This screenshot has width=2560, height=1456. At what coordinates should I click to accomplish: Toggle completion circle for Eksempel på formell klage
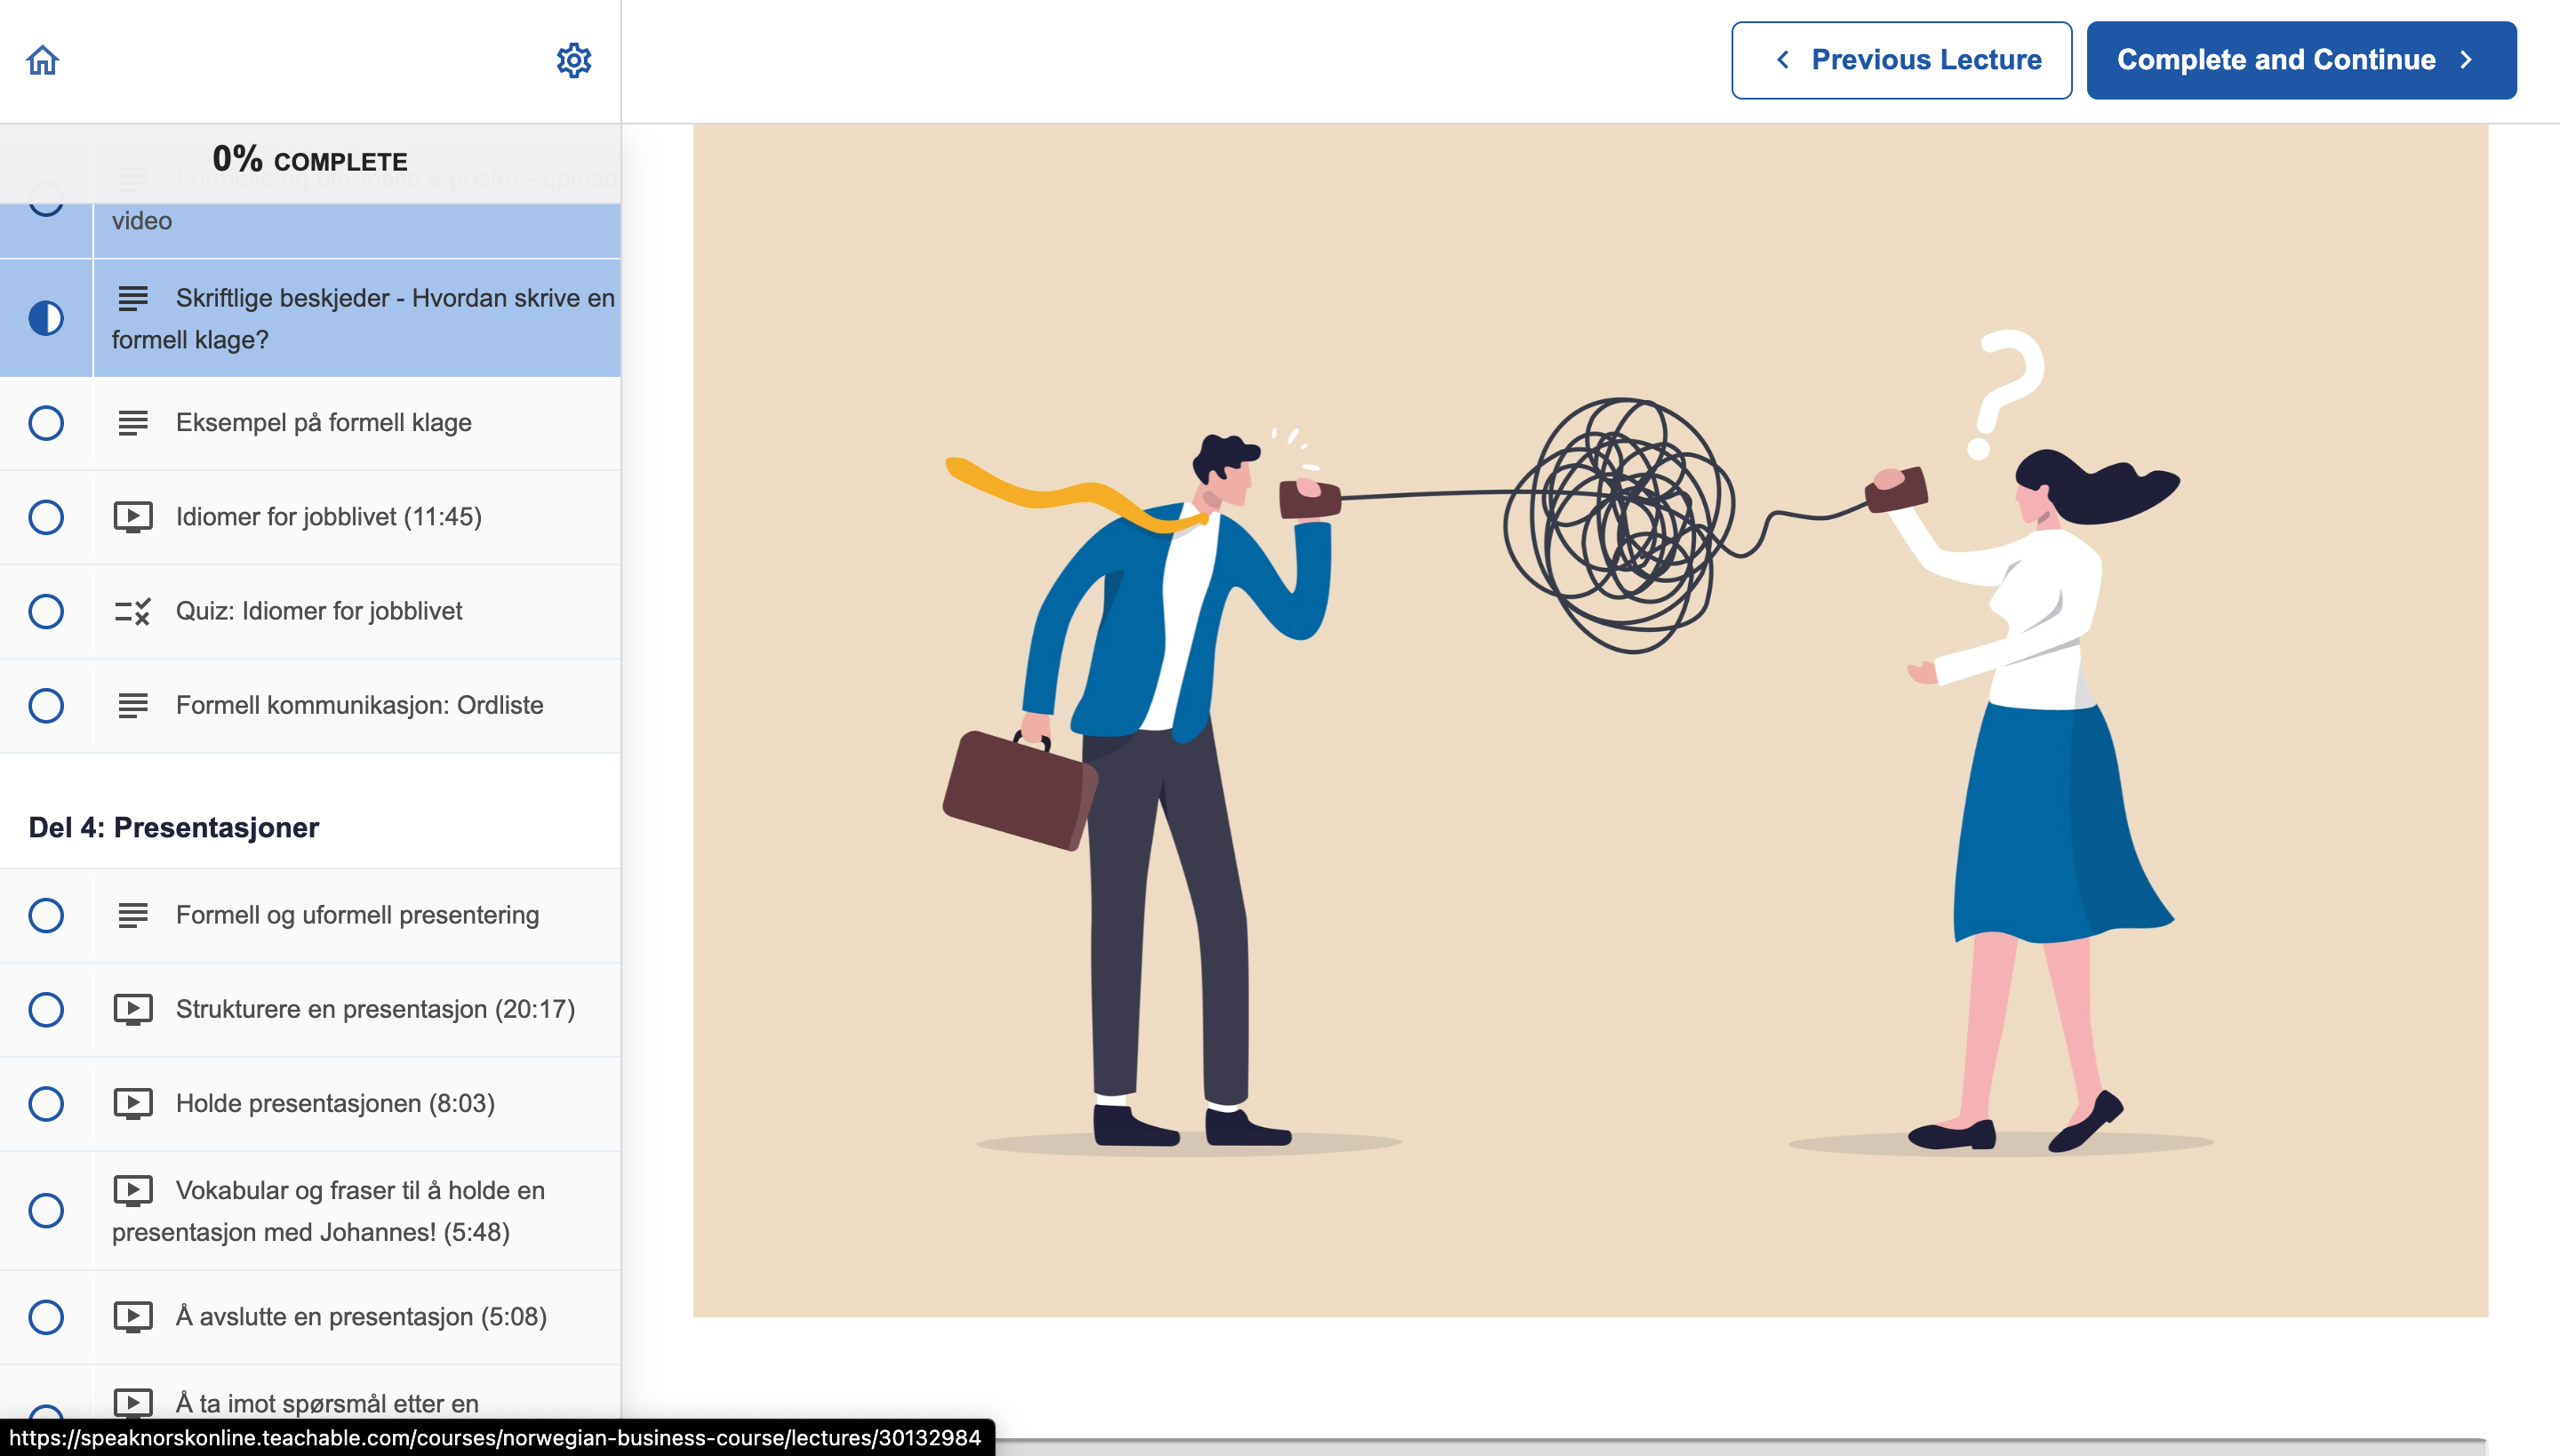[x=46, y=423]
